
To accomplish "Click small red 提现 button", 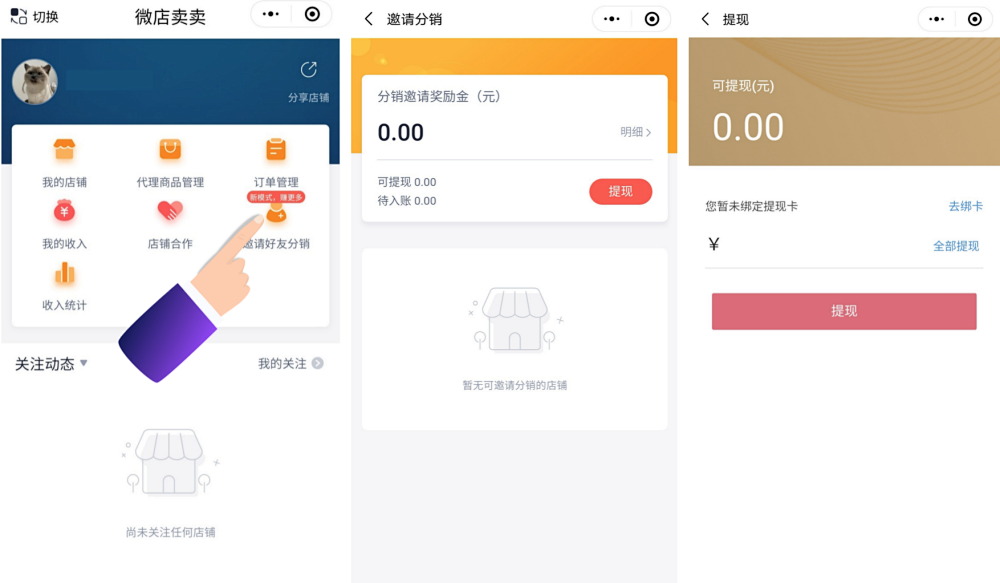I will [621, 191].
